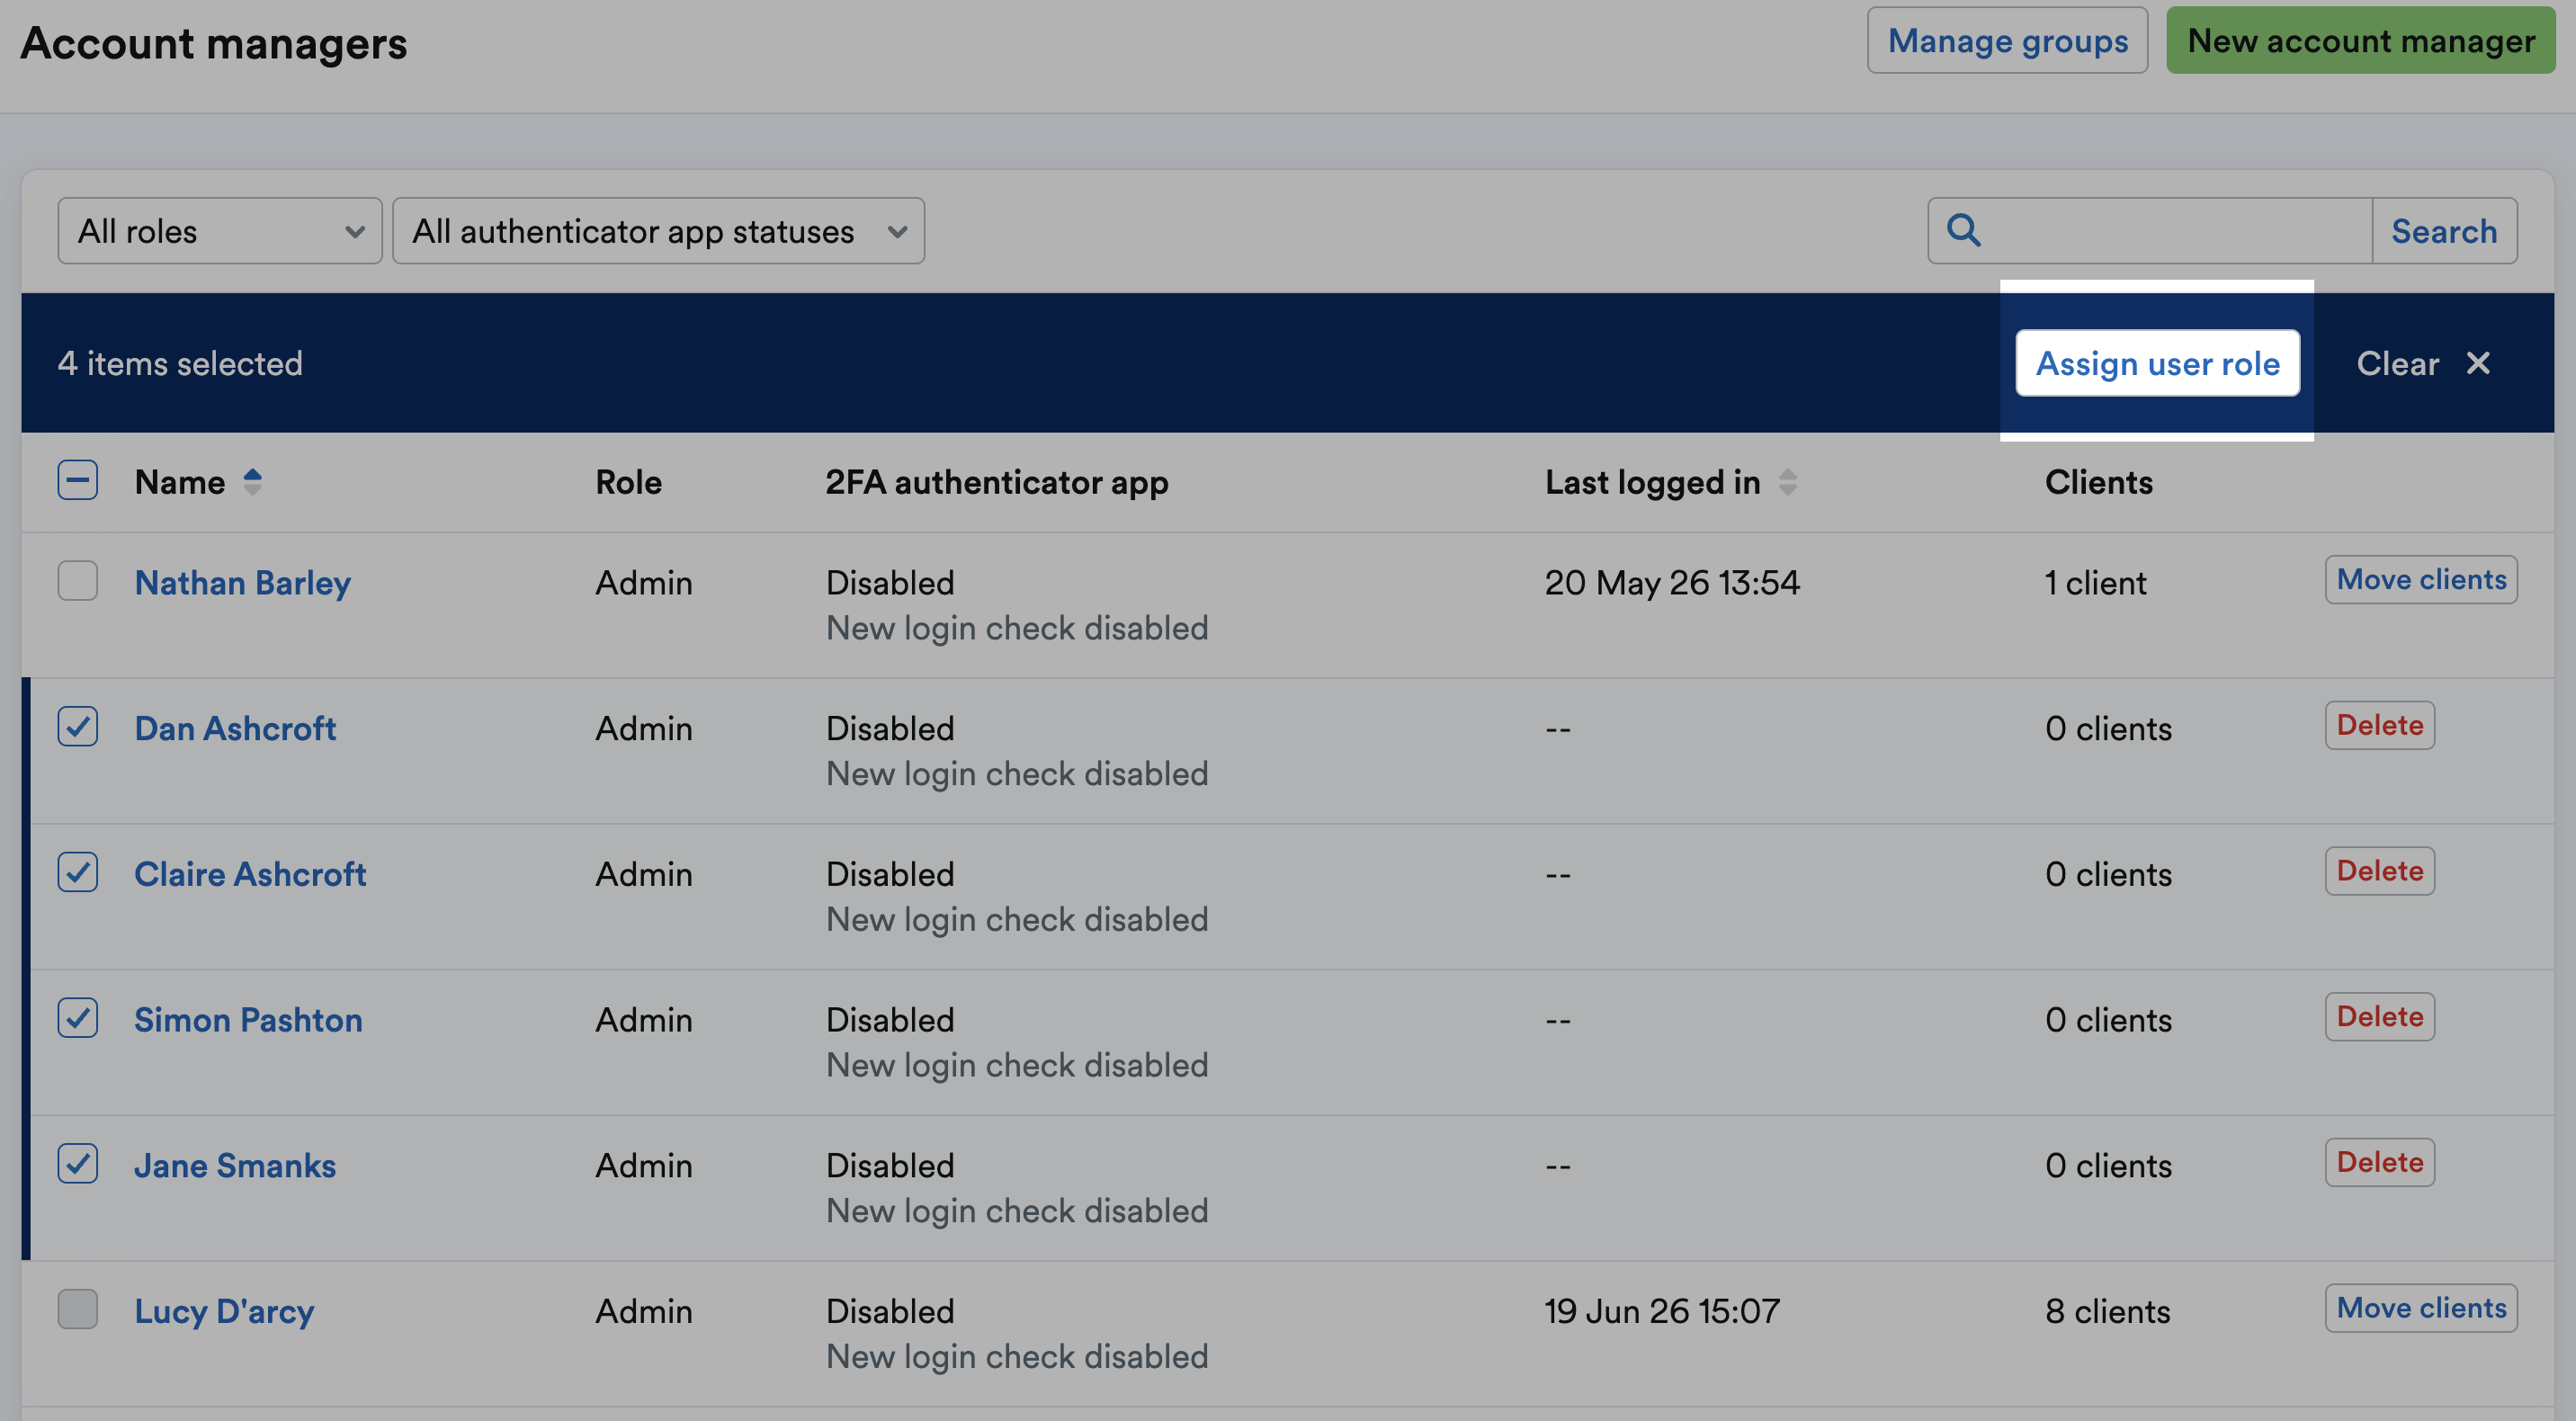Click the '8 clients' cell
This screenshot has height=1421, width=2576.
tap(2107, 1311)
